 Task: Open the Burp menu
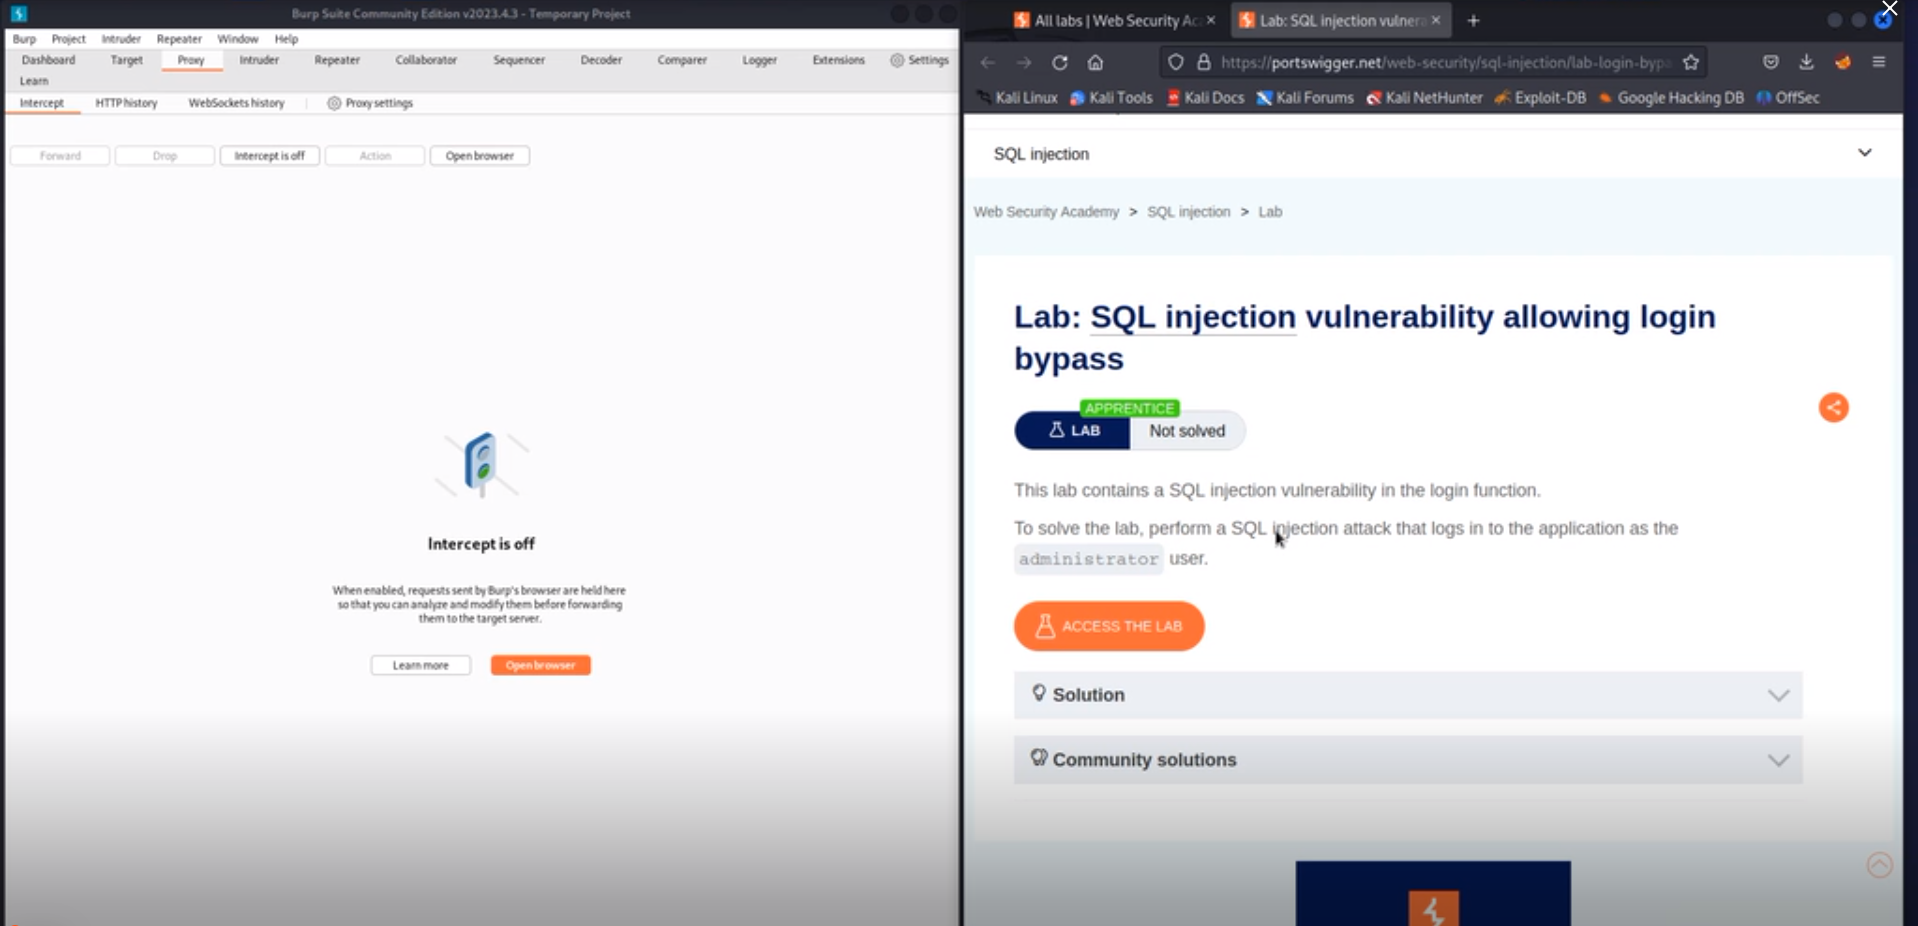(x=24, y=39)
